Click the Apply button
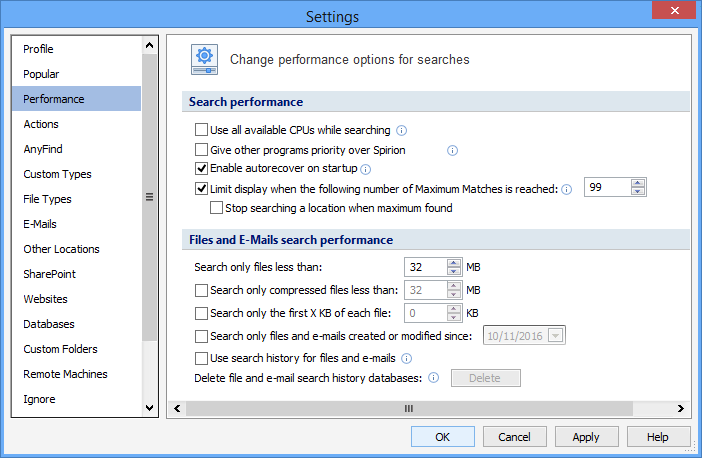 (586, 437)
